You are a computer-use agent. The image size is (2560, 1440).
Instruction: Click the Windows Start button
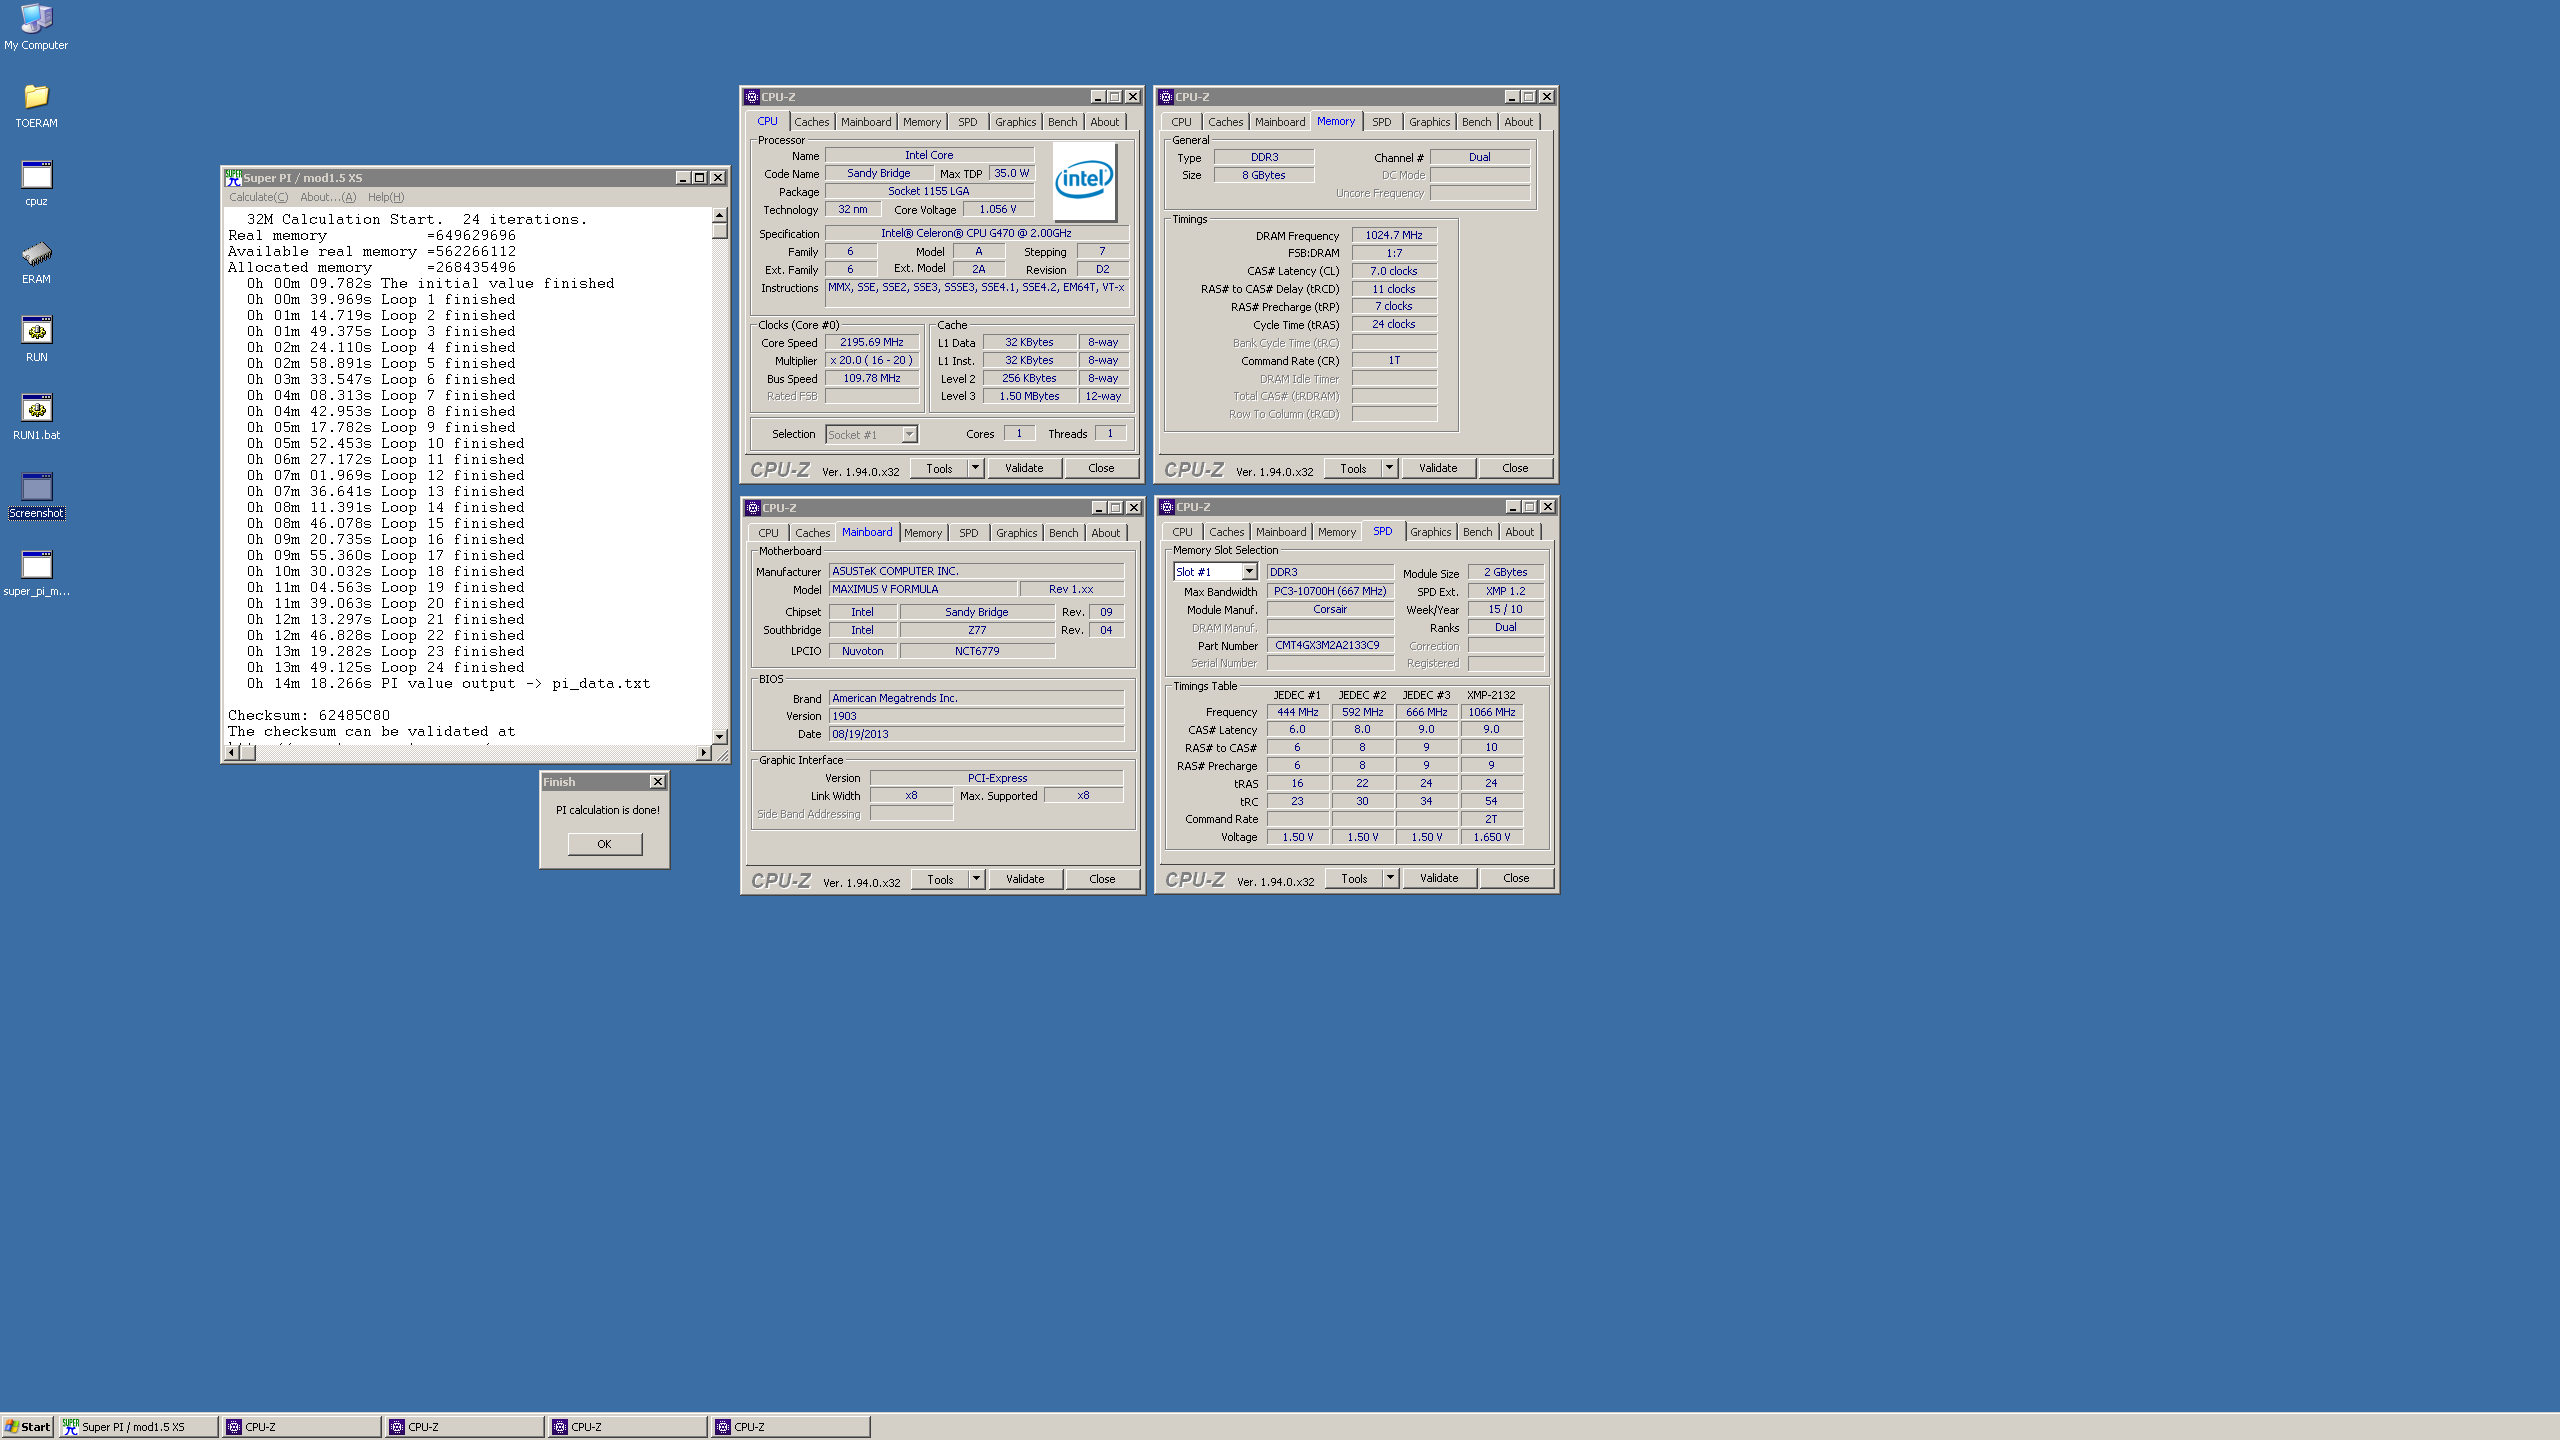click(x=28, y=1427)
